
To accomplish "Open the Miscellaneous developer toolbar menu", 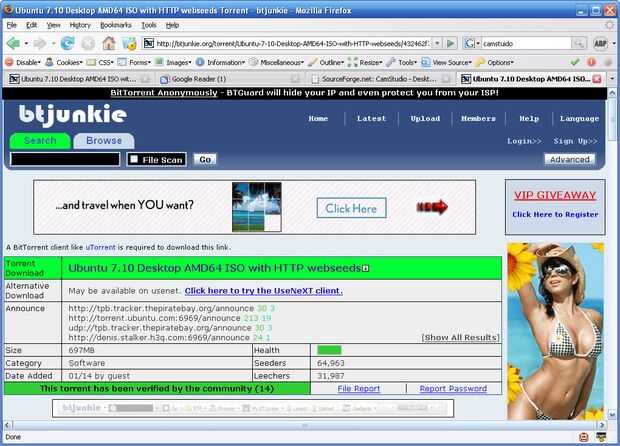I will (277, 62).
